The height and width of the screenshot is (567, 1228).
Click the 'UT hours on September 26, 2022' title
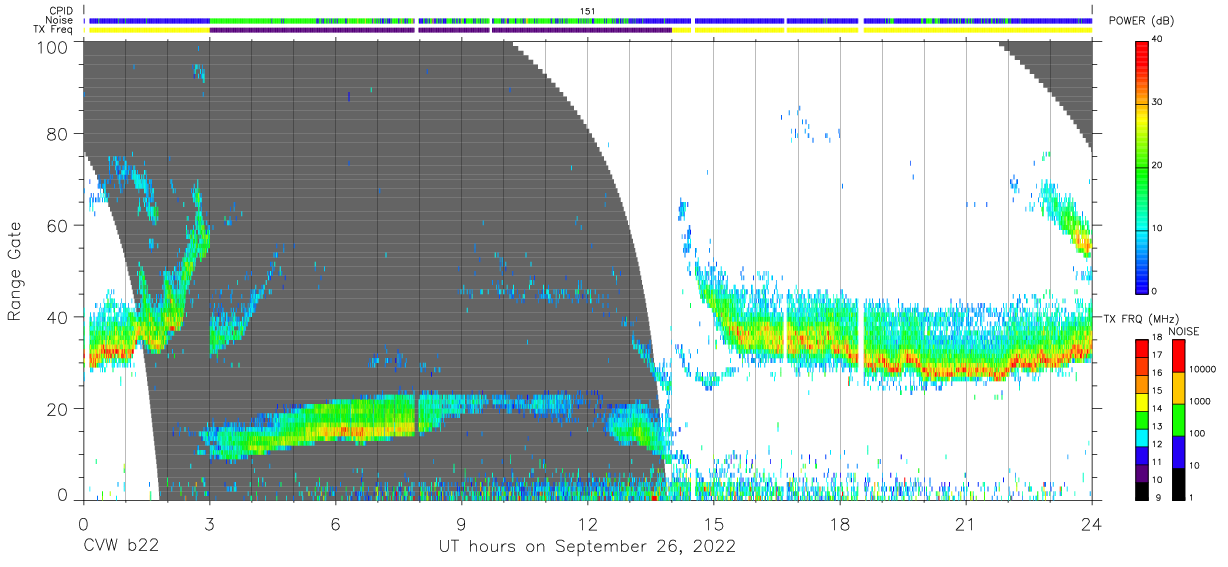587,547
